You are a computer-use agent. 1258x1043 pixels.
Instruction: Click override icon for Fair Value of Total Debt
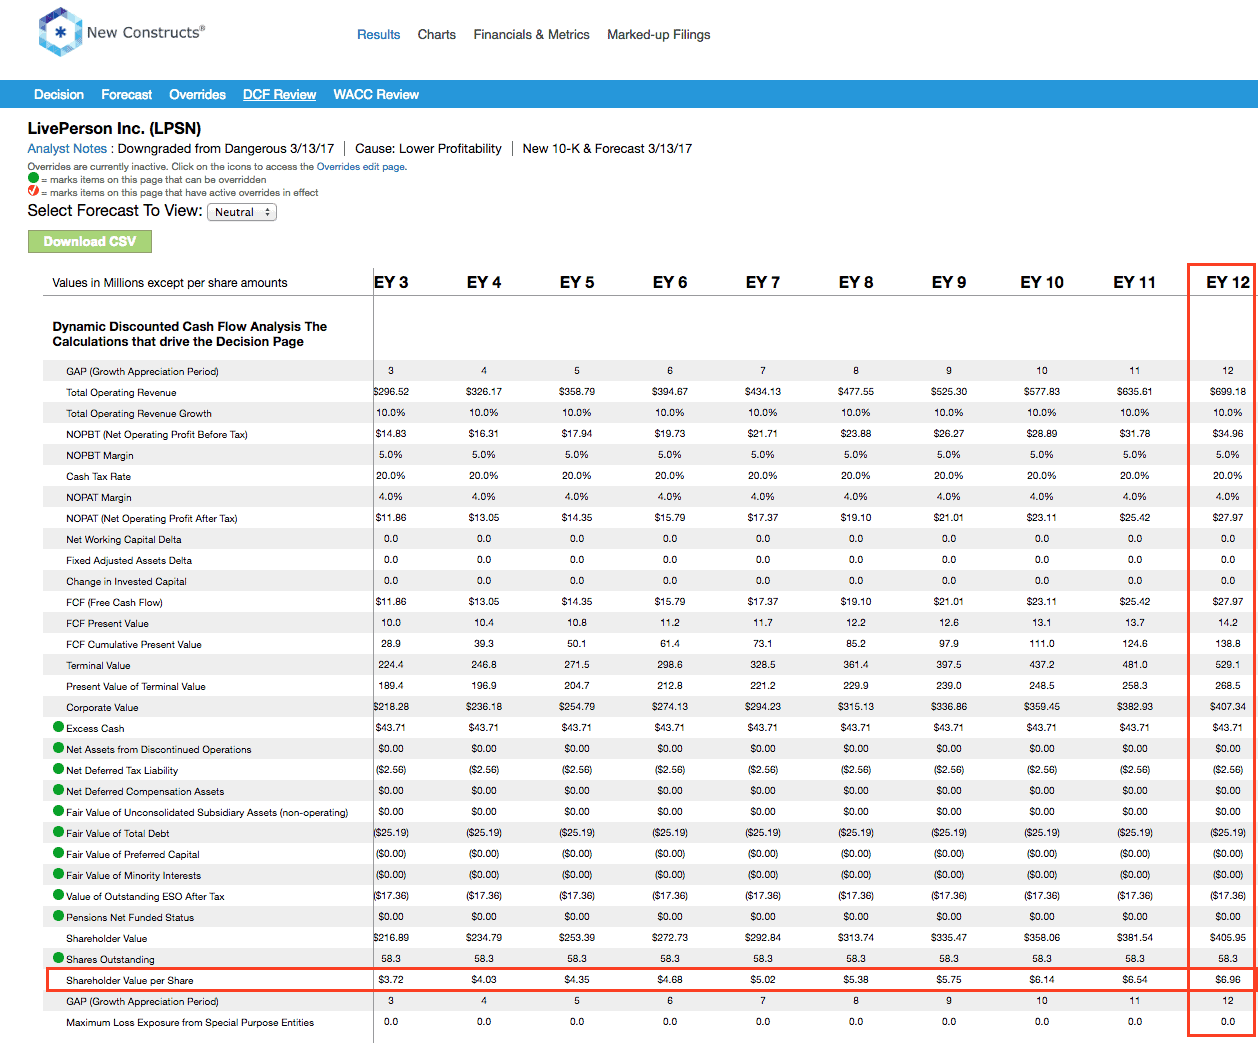[59, 832]
